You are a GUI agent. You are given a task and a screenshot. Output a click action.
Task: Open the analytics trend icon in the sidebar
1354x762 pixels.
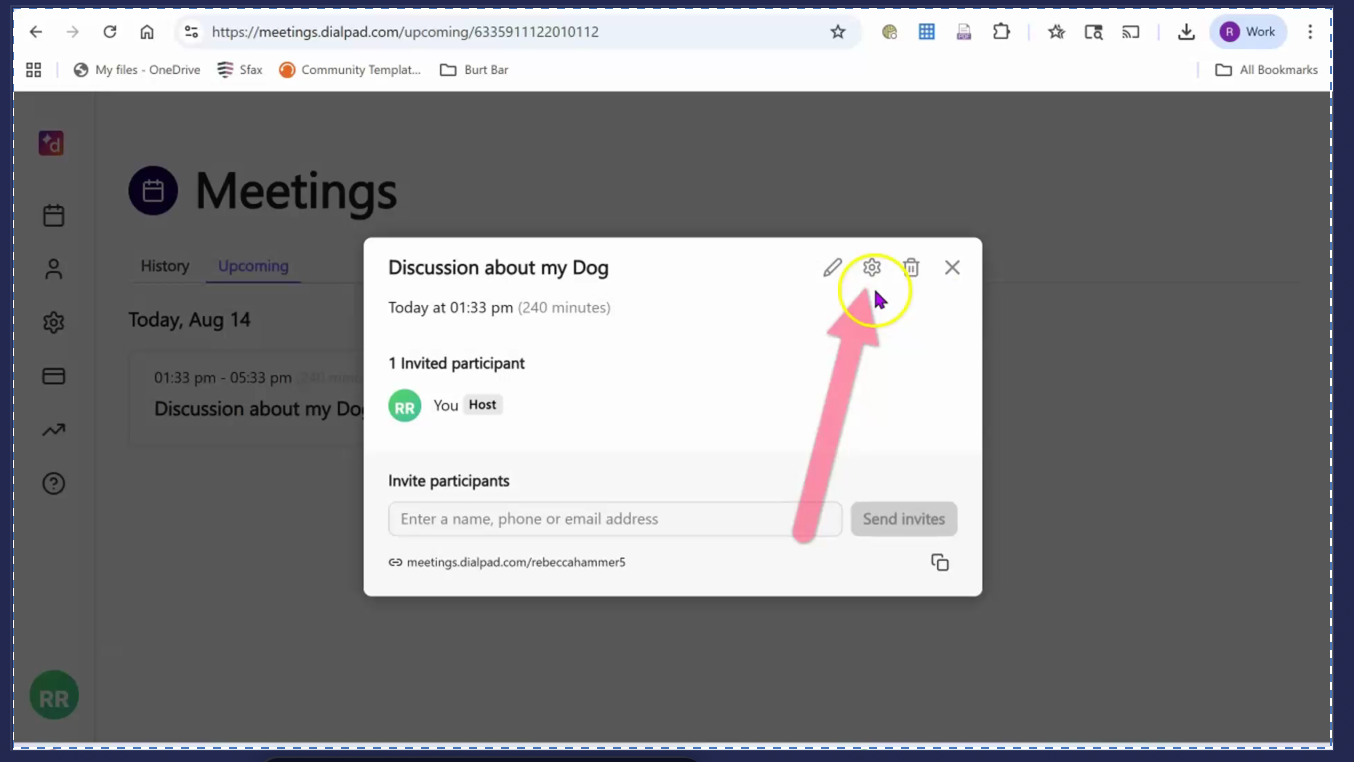(54, 430)
